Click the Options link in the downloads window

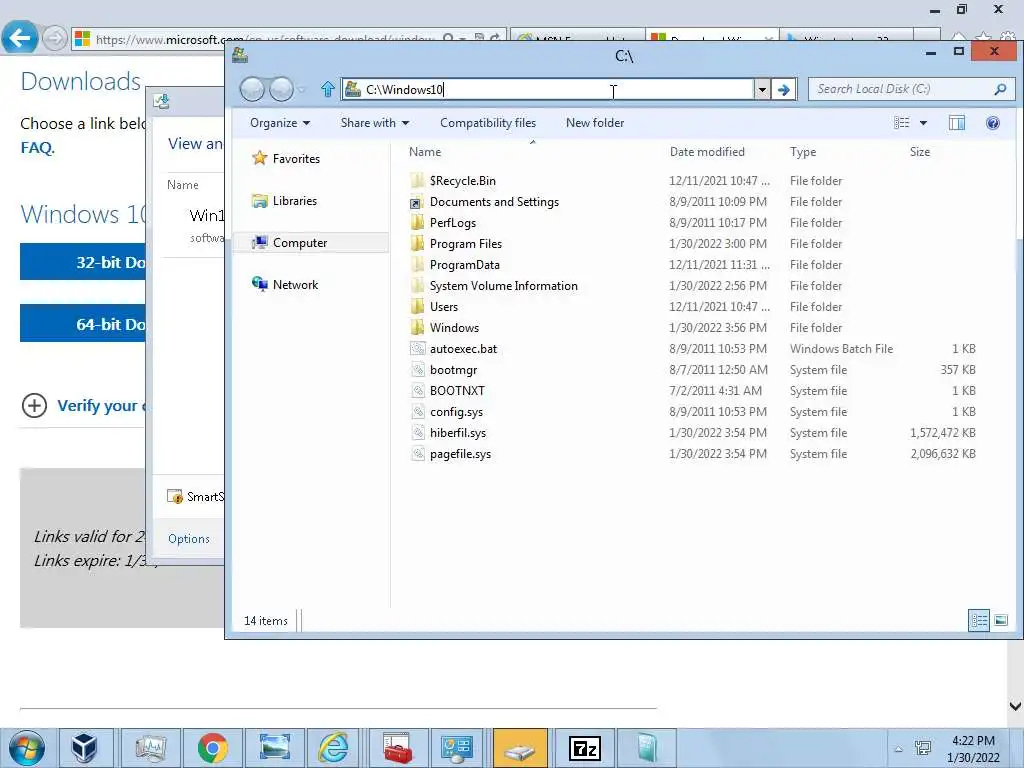coord(189,539)
